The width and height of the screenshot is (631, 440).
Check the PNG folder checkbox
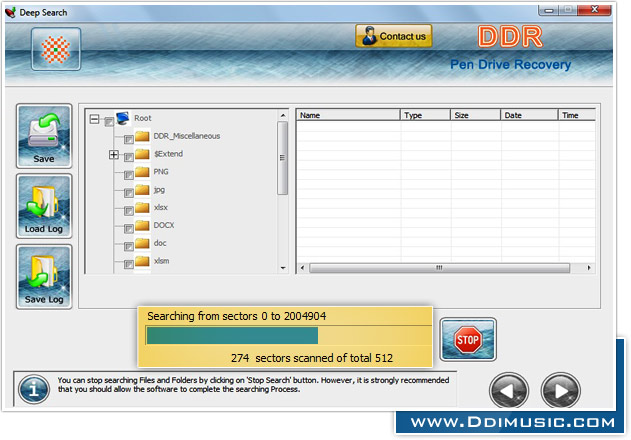[x=129, y=175]
